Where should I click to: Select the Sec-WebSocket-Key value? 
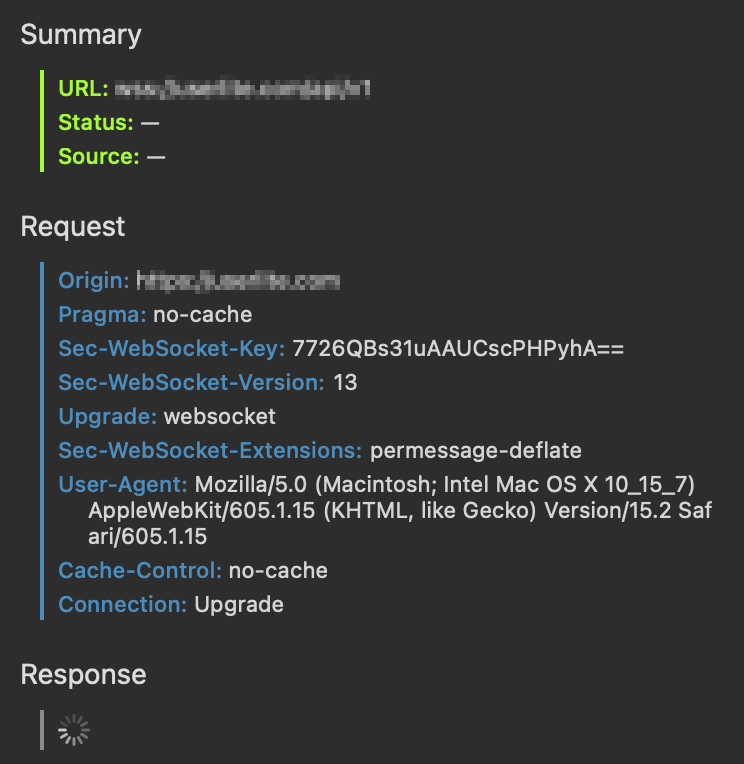[x=458, y=349]
